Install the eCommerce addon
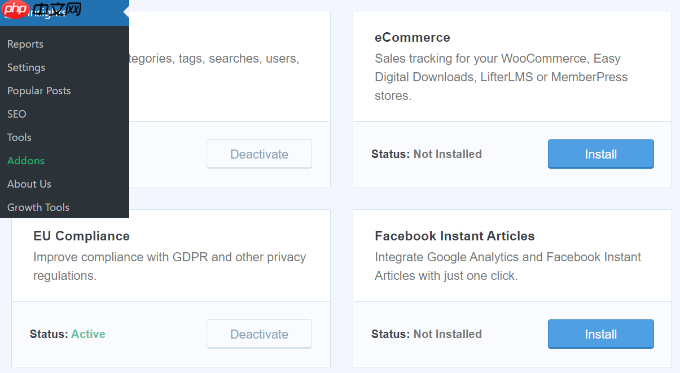This screenshot has height=373, width=680. click(x=601, y=154)
